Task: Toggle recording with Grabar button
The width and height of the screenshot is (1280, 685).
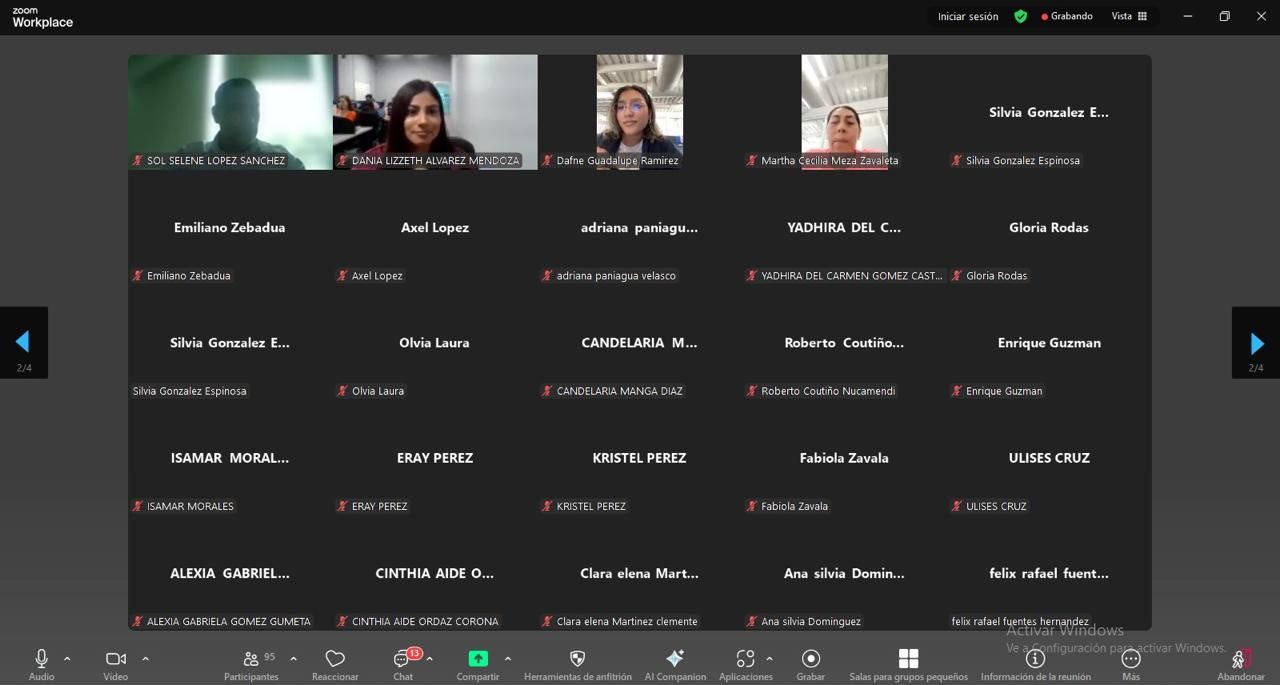Action: tap(811, 659)
